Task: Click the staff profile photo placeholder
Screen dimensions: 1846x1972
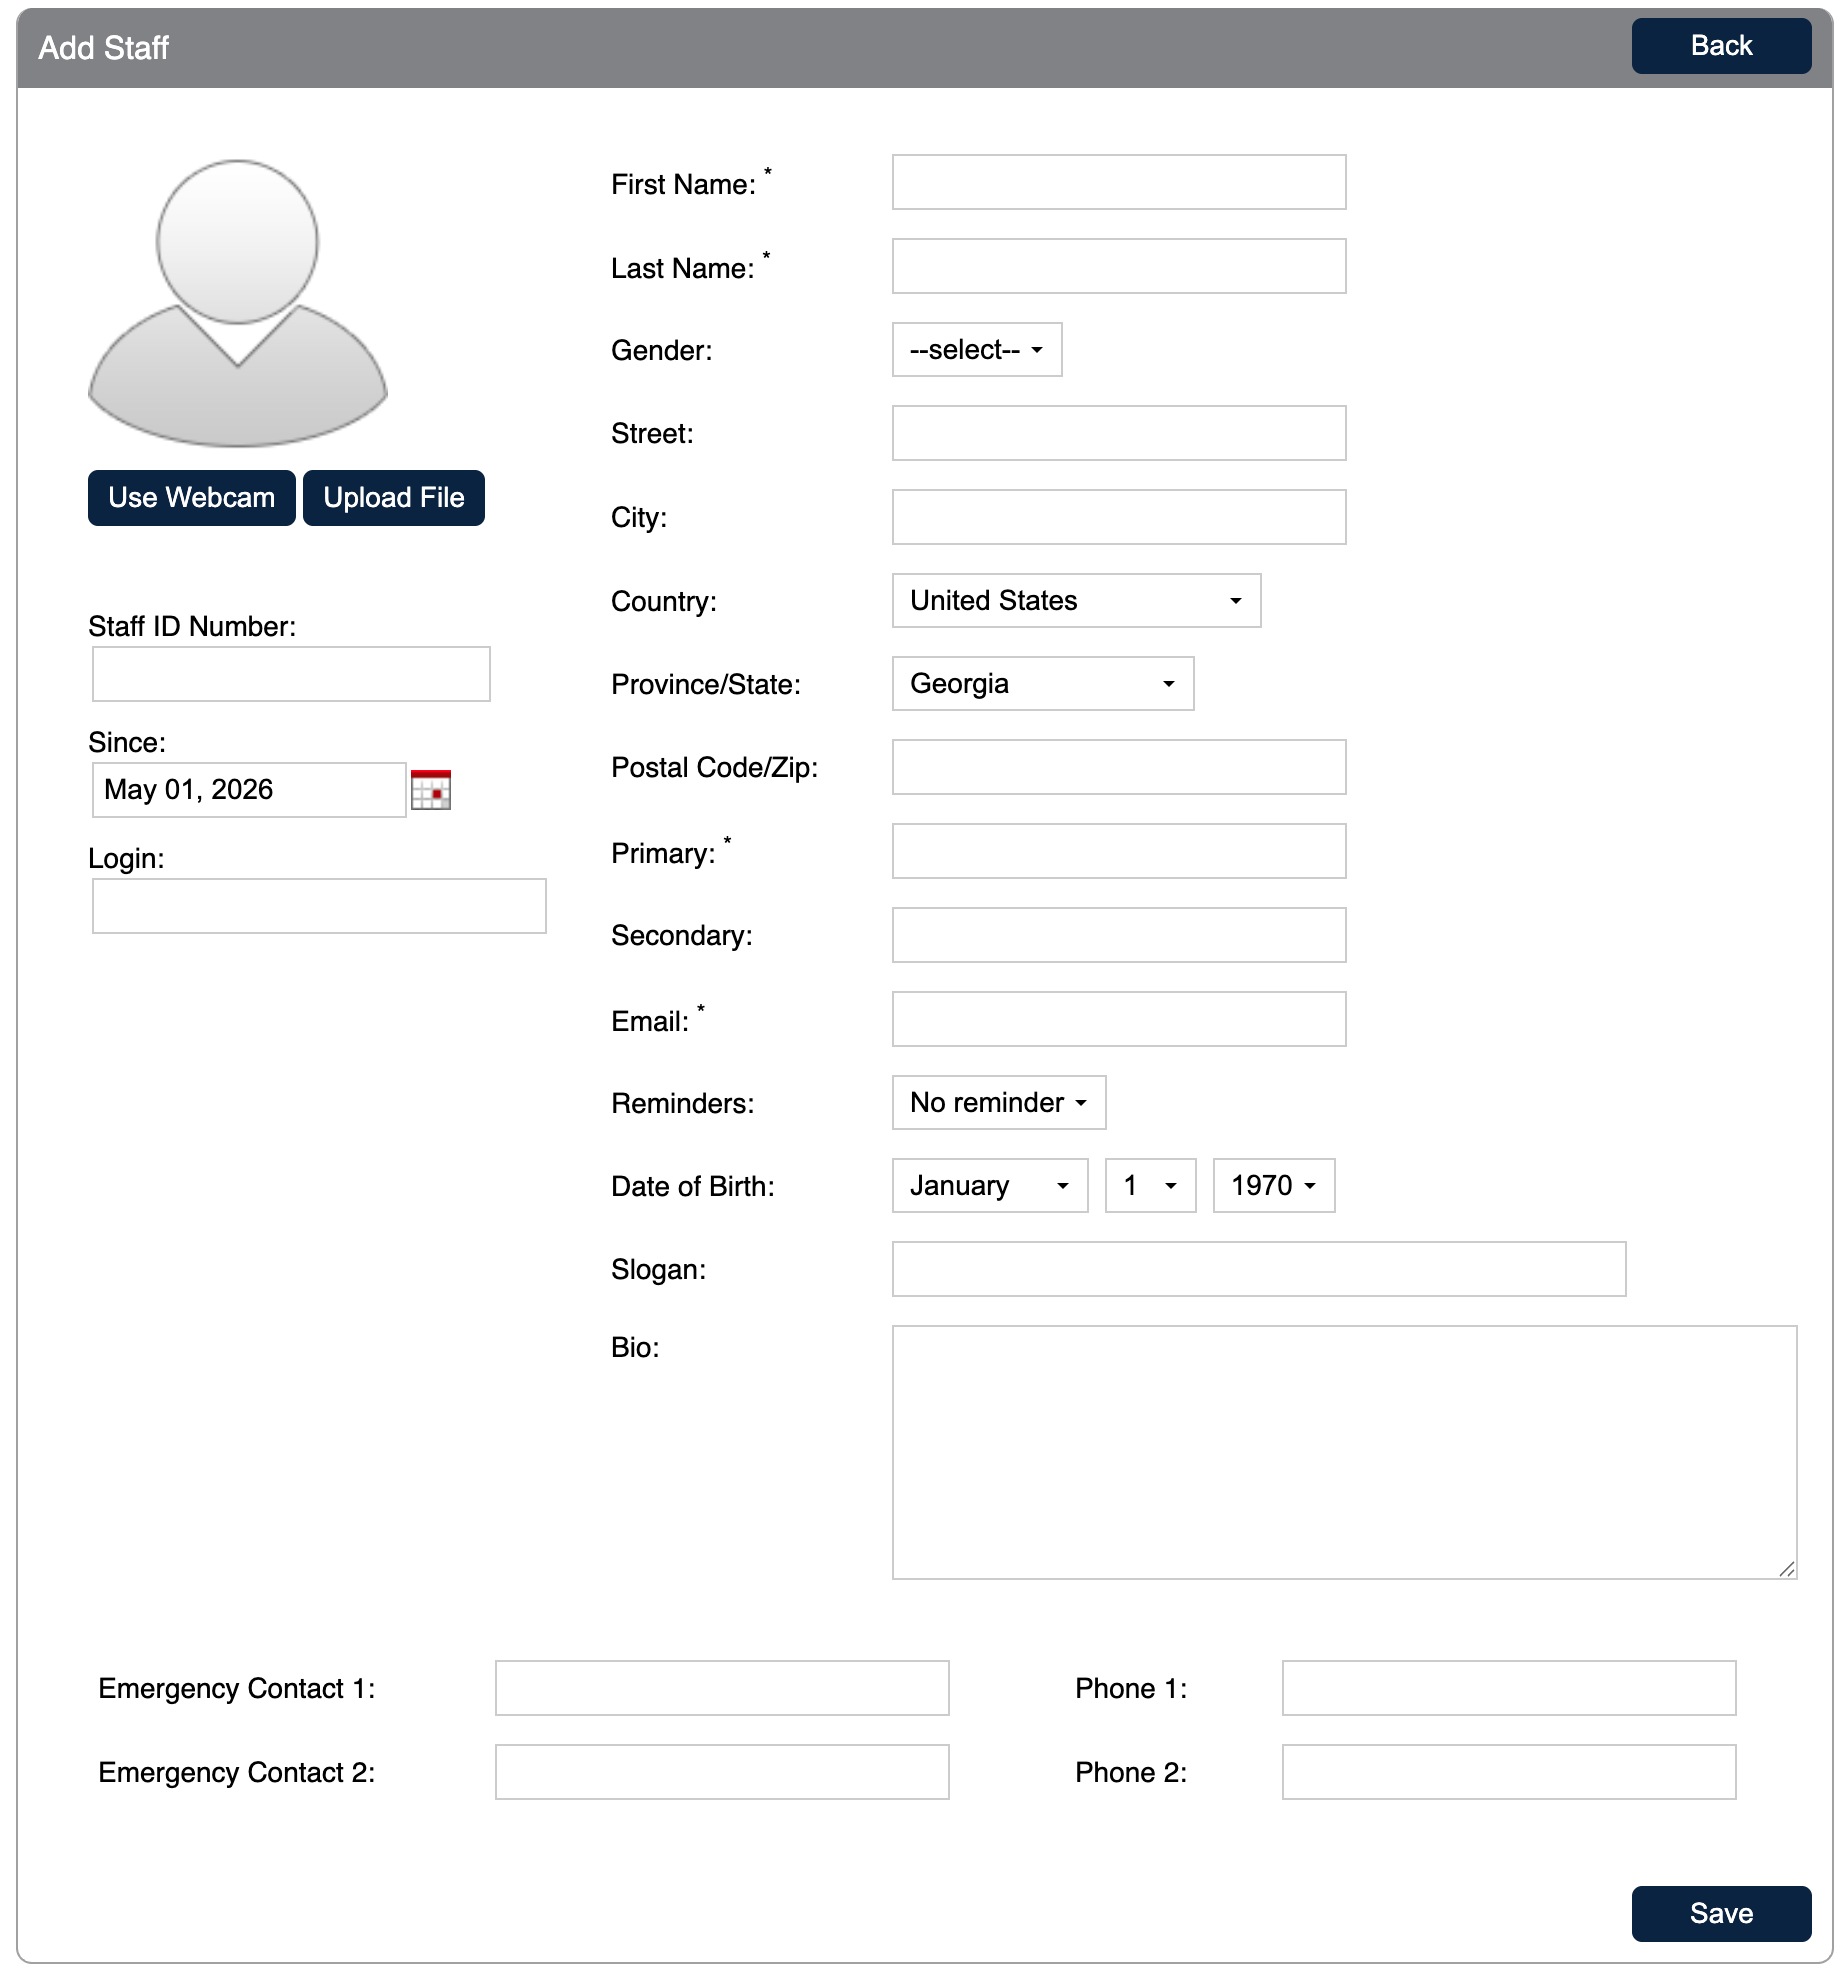Action: (238, 303)
